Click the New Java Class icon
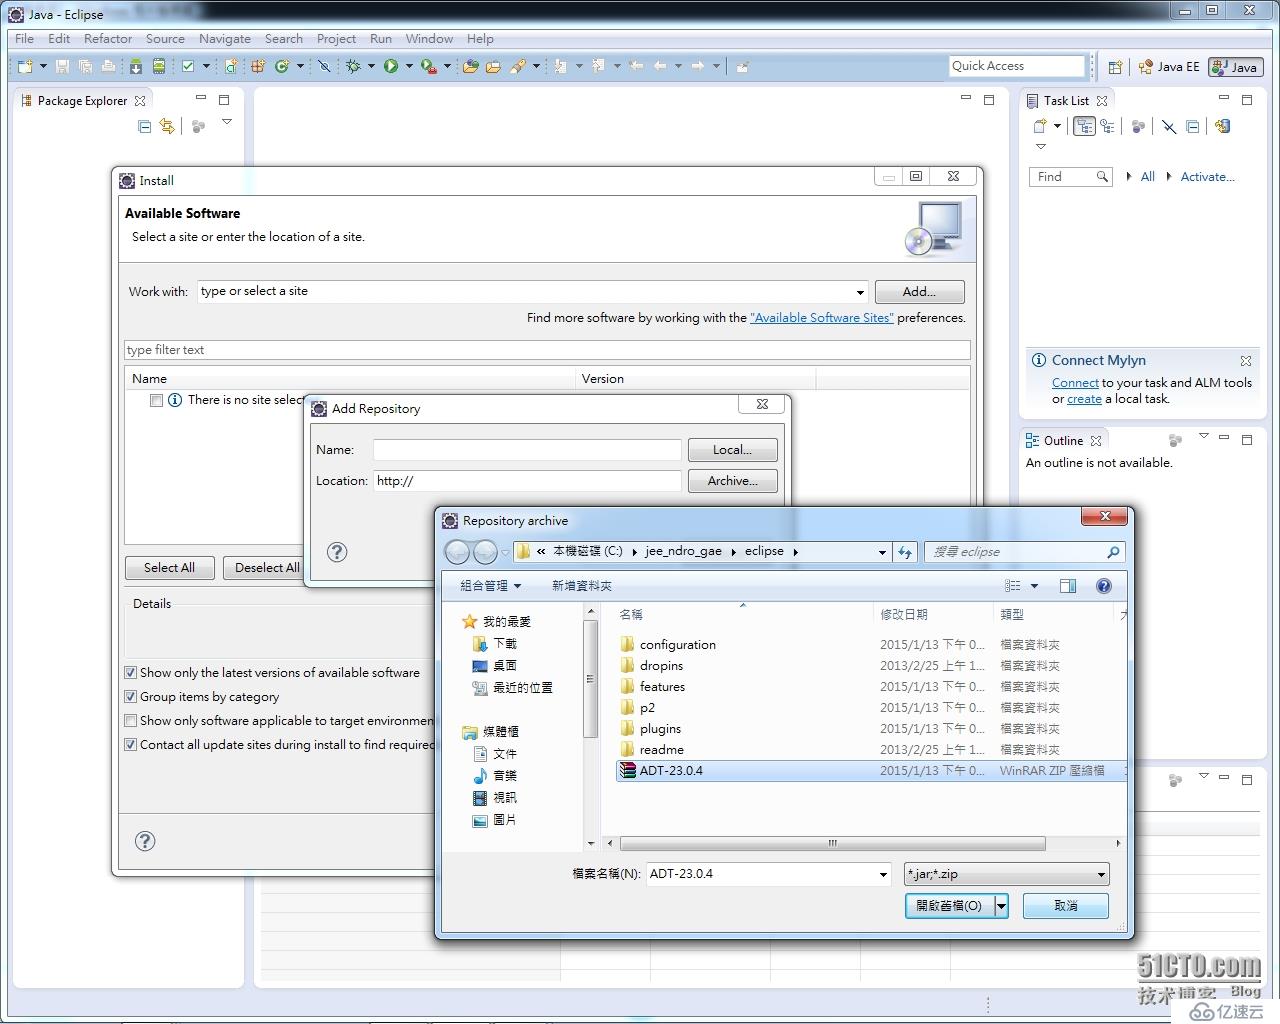1280x1024 pixels. (x=282, y=66)
